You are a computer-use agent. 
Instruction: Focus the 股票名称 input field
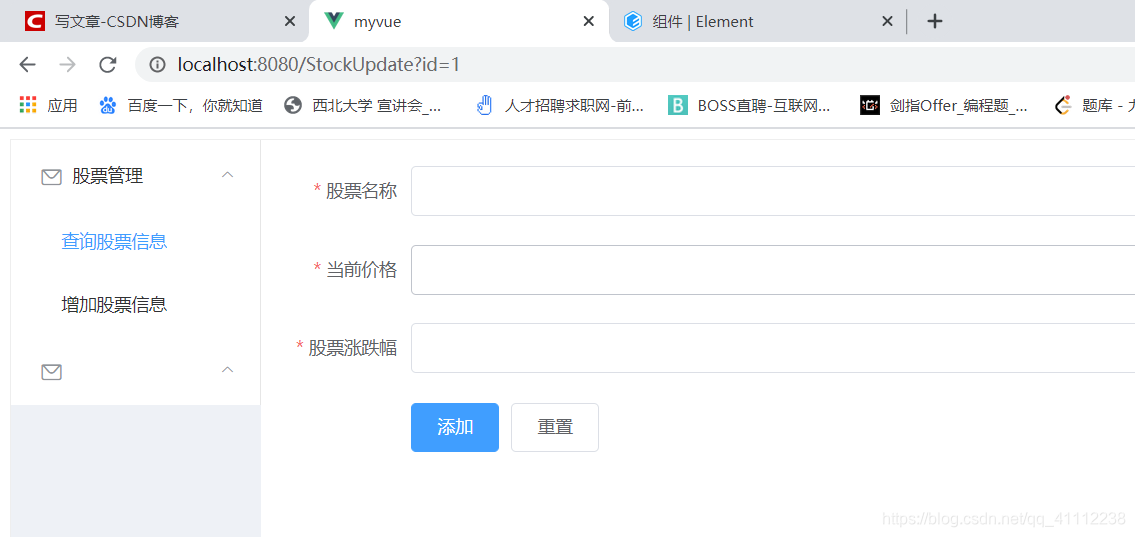pos(773,191)
